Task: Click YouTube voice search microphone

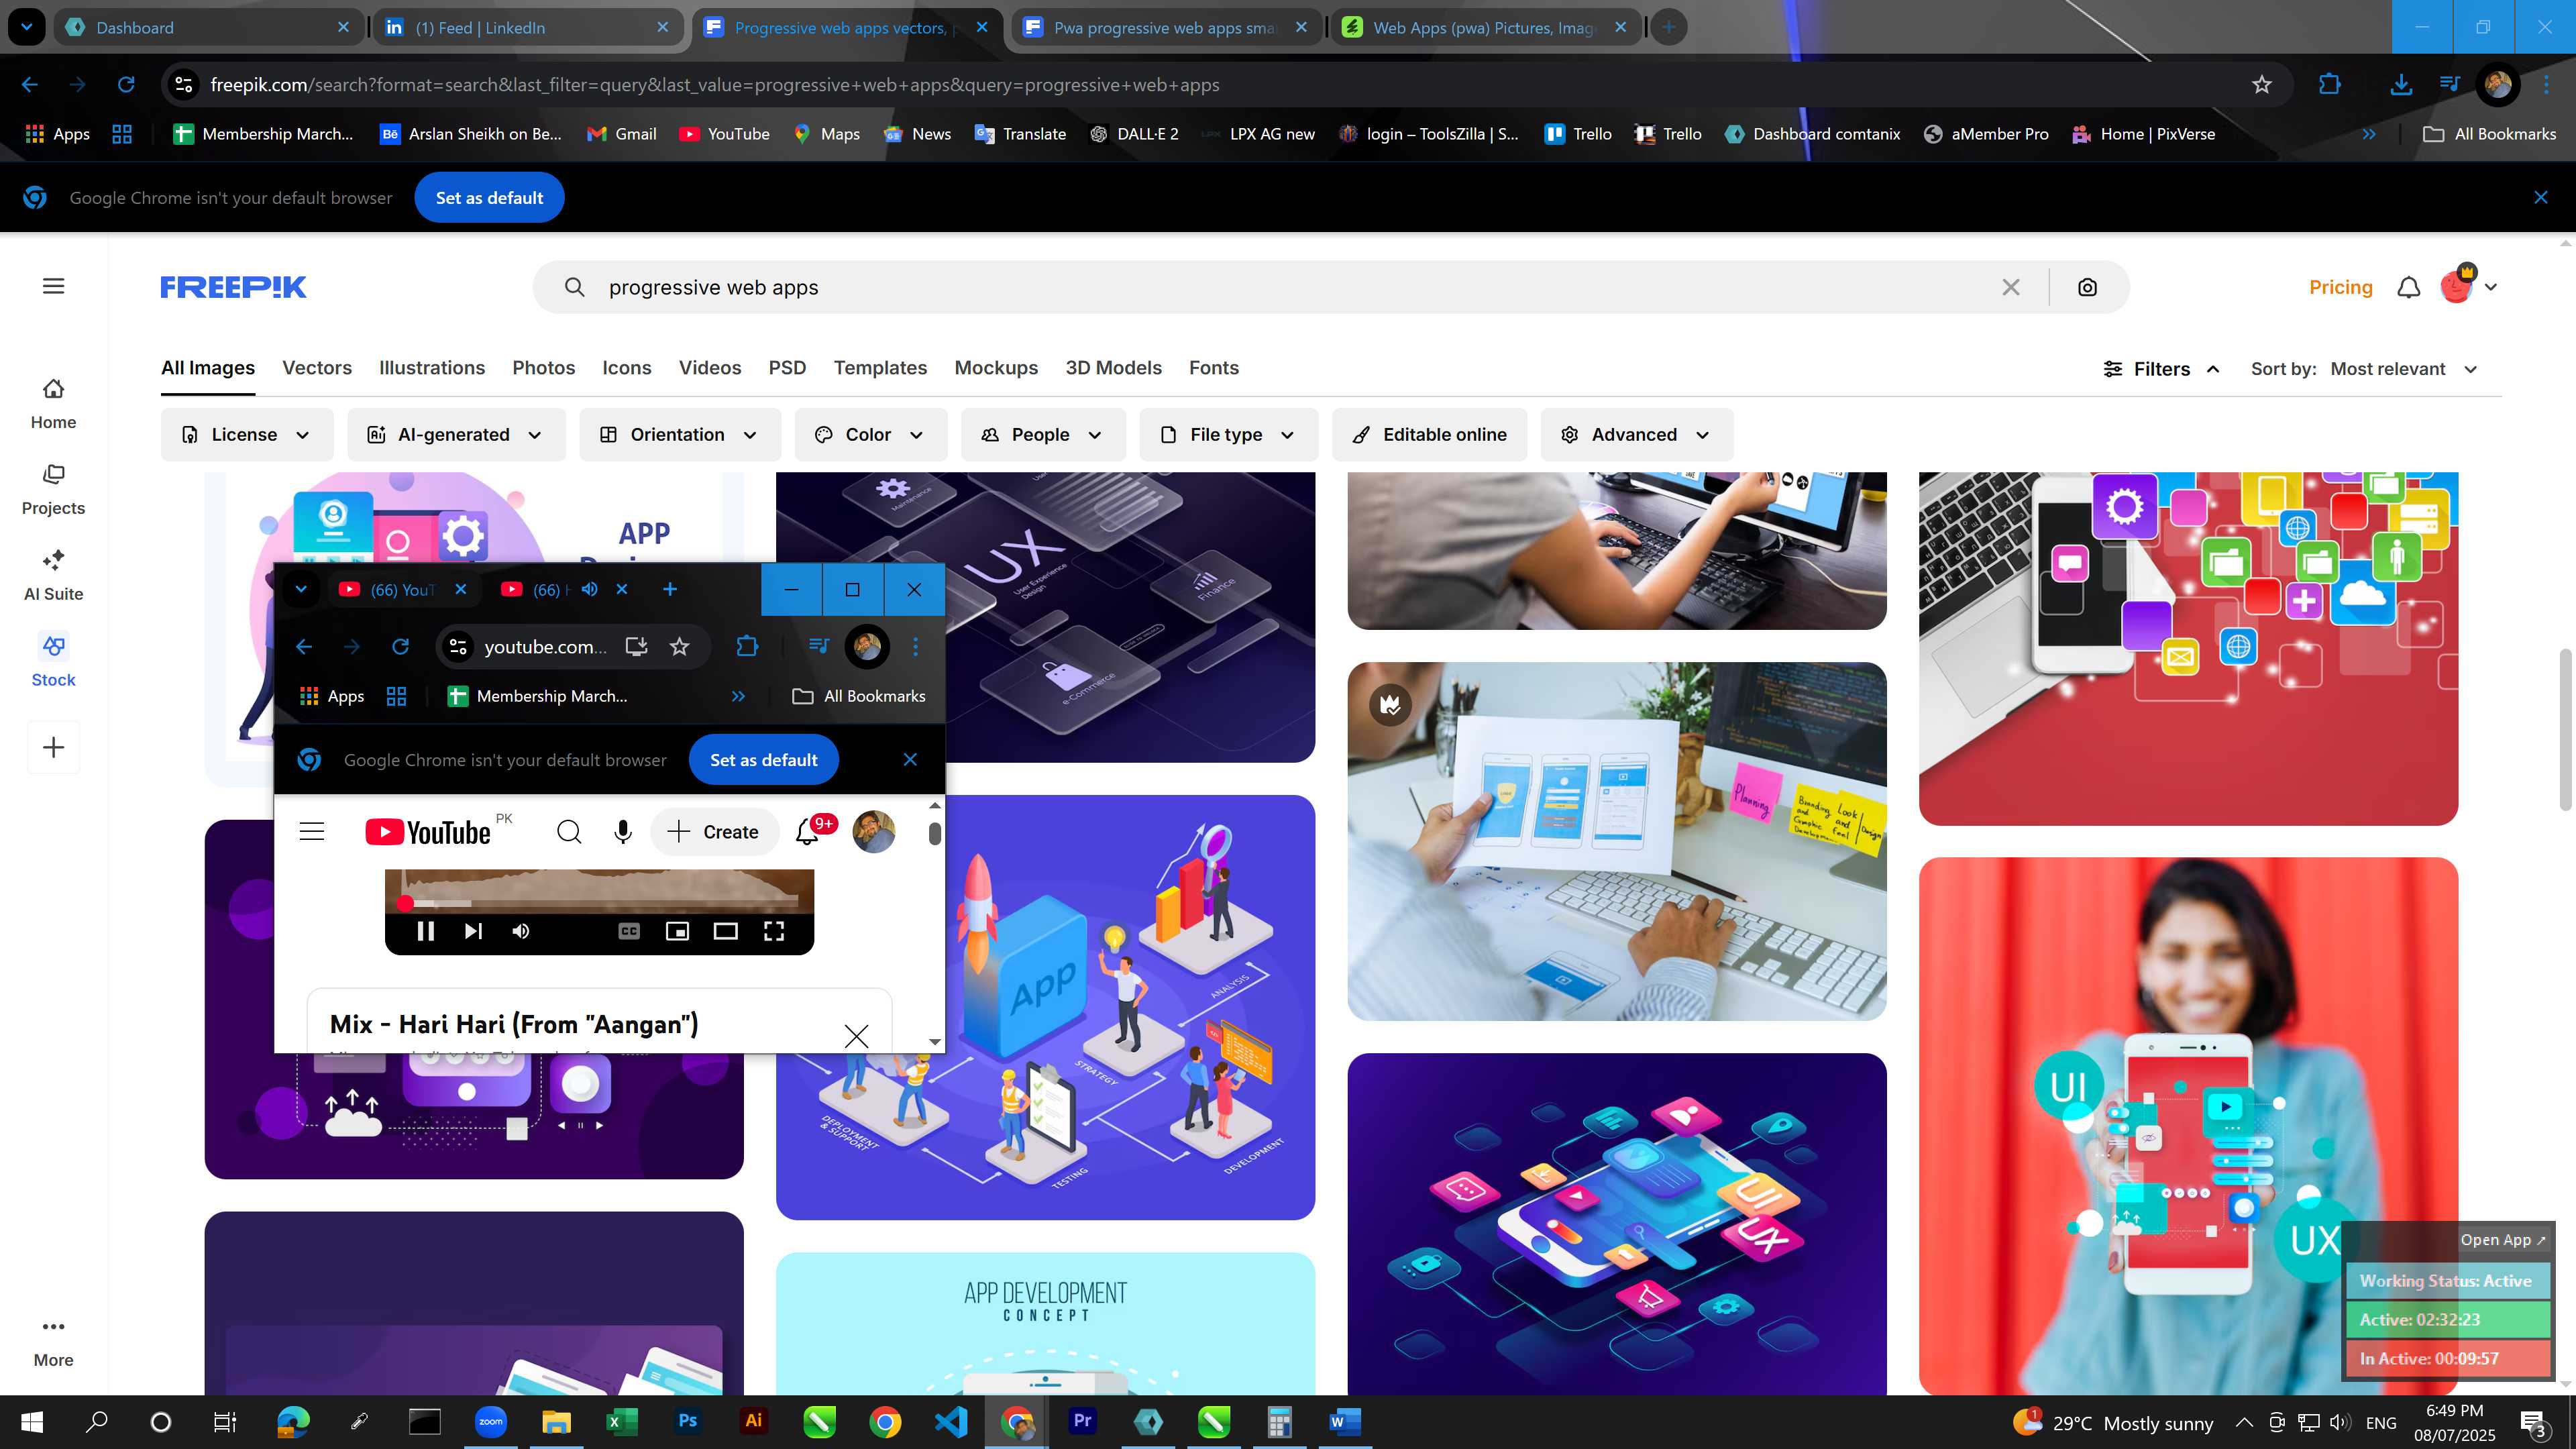Action: tap(623, 832)
